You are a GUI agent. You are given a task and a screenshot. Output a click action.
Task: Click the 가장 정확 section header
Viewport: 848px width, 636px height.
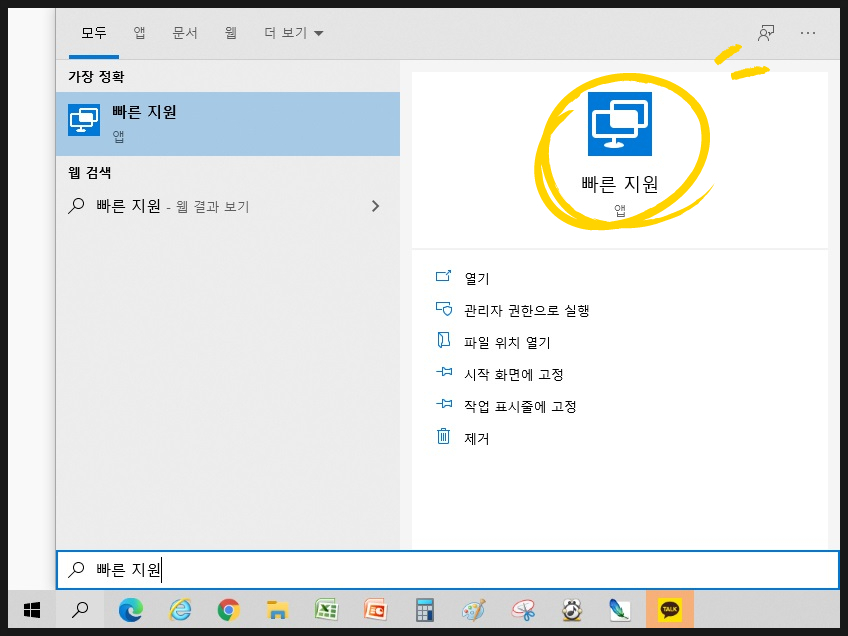click(96, 77)
